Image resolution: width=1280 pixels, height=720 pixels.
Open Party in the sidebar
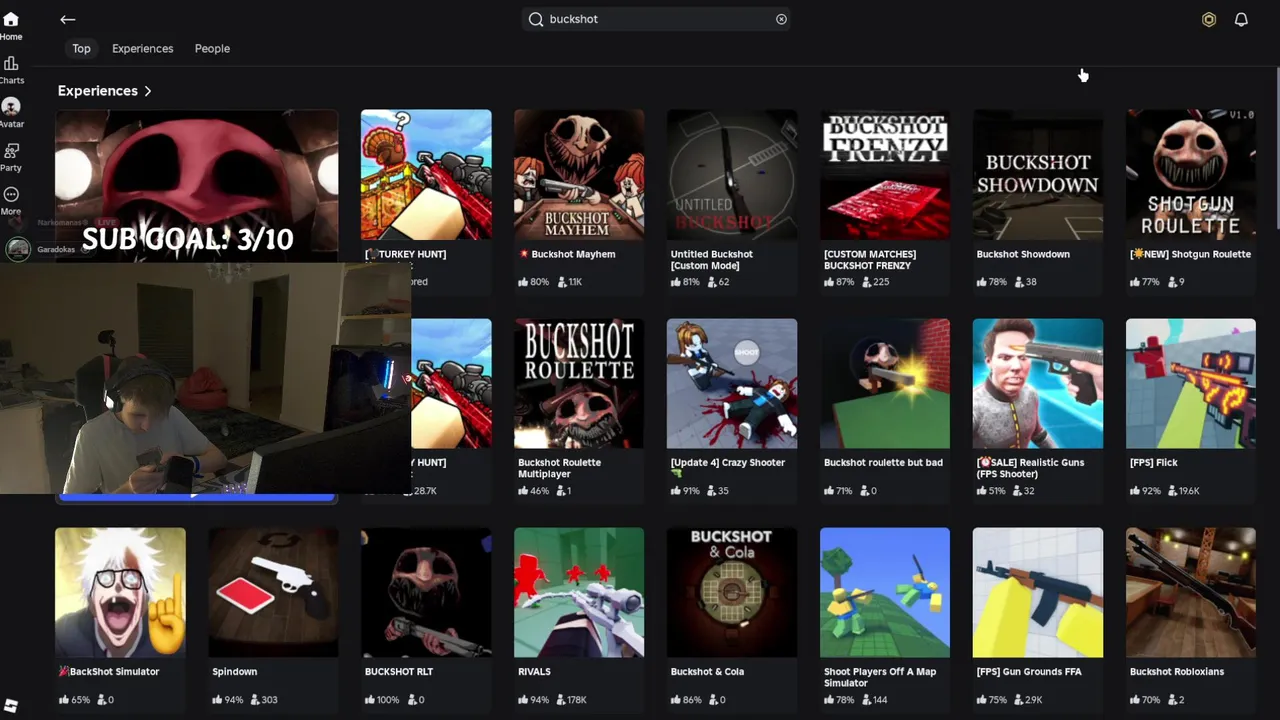tap(11, 157)
